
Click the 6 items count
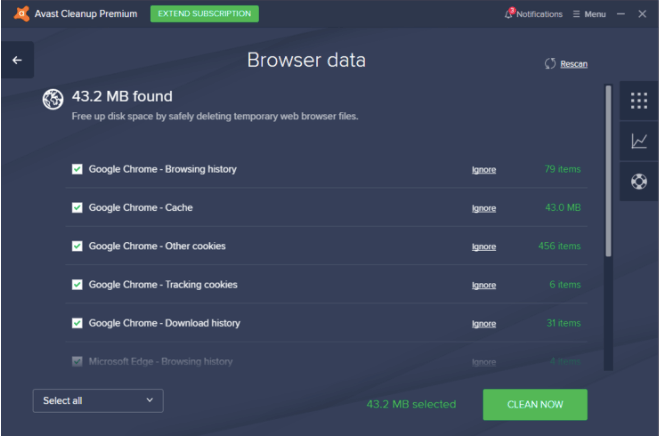click(x=565, y=285)
